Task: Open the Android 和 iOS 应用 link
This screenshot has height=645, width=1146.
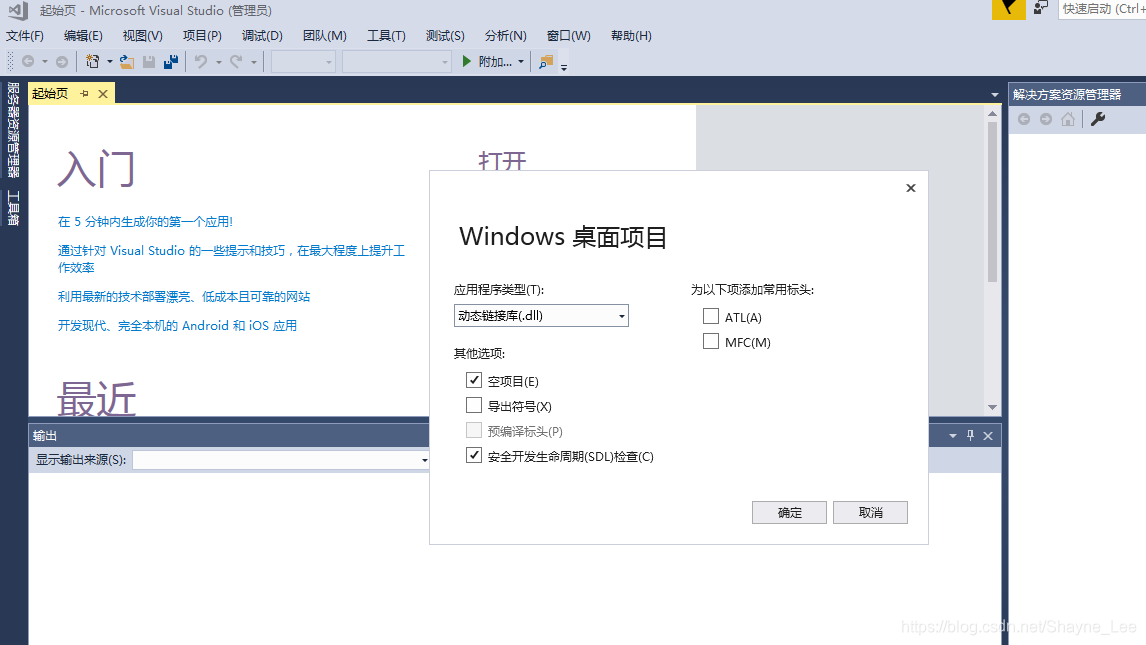Action: [x=178, y=325]
